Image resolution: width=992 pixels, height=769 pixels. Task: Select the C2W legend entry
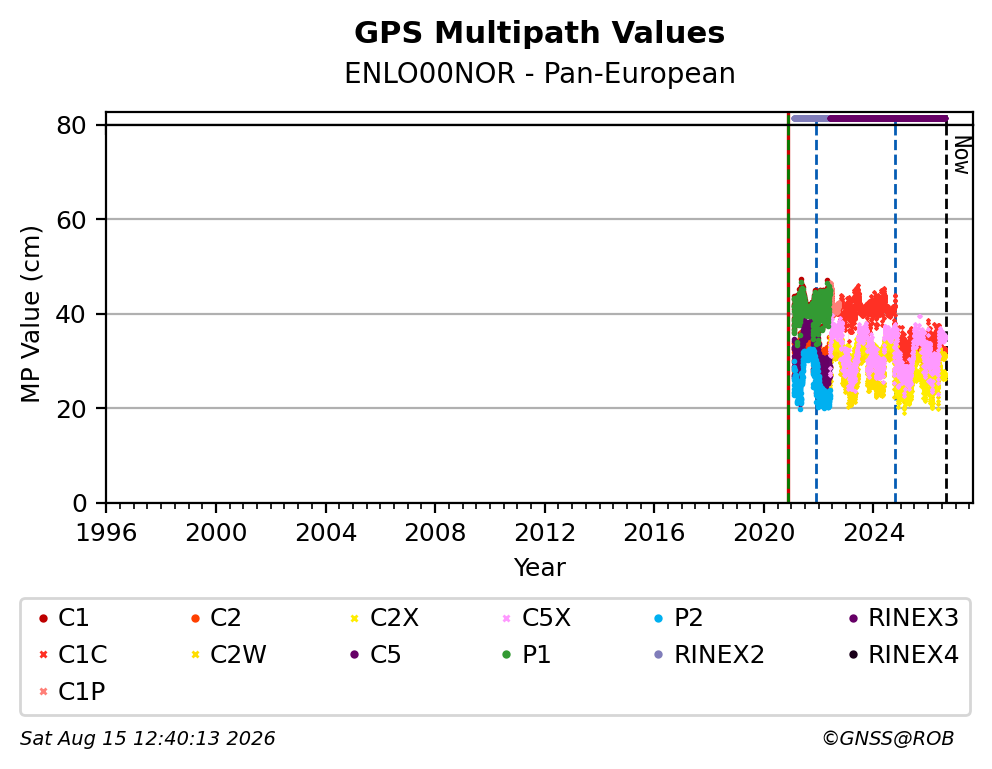pyautogui.click(x=228, y=655)
